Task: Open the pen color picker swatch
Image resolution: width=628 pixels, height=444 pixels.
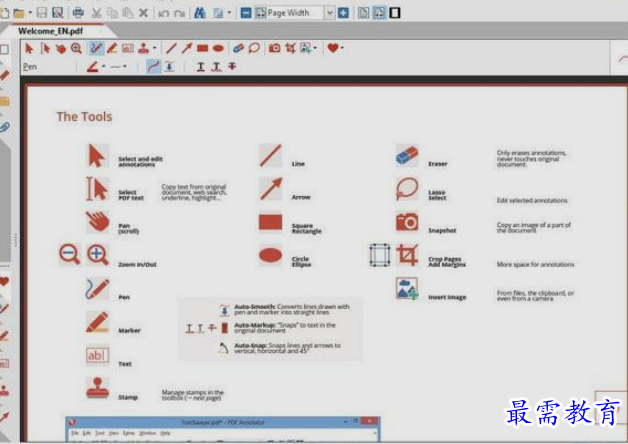Action: pyautogui.click(x=93, y=66)
